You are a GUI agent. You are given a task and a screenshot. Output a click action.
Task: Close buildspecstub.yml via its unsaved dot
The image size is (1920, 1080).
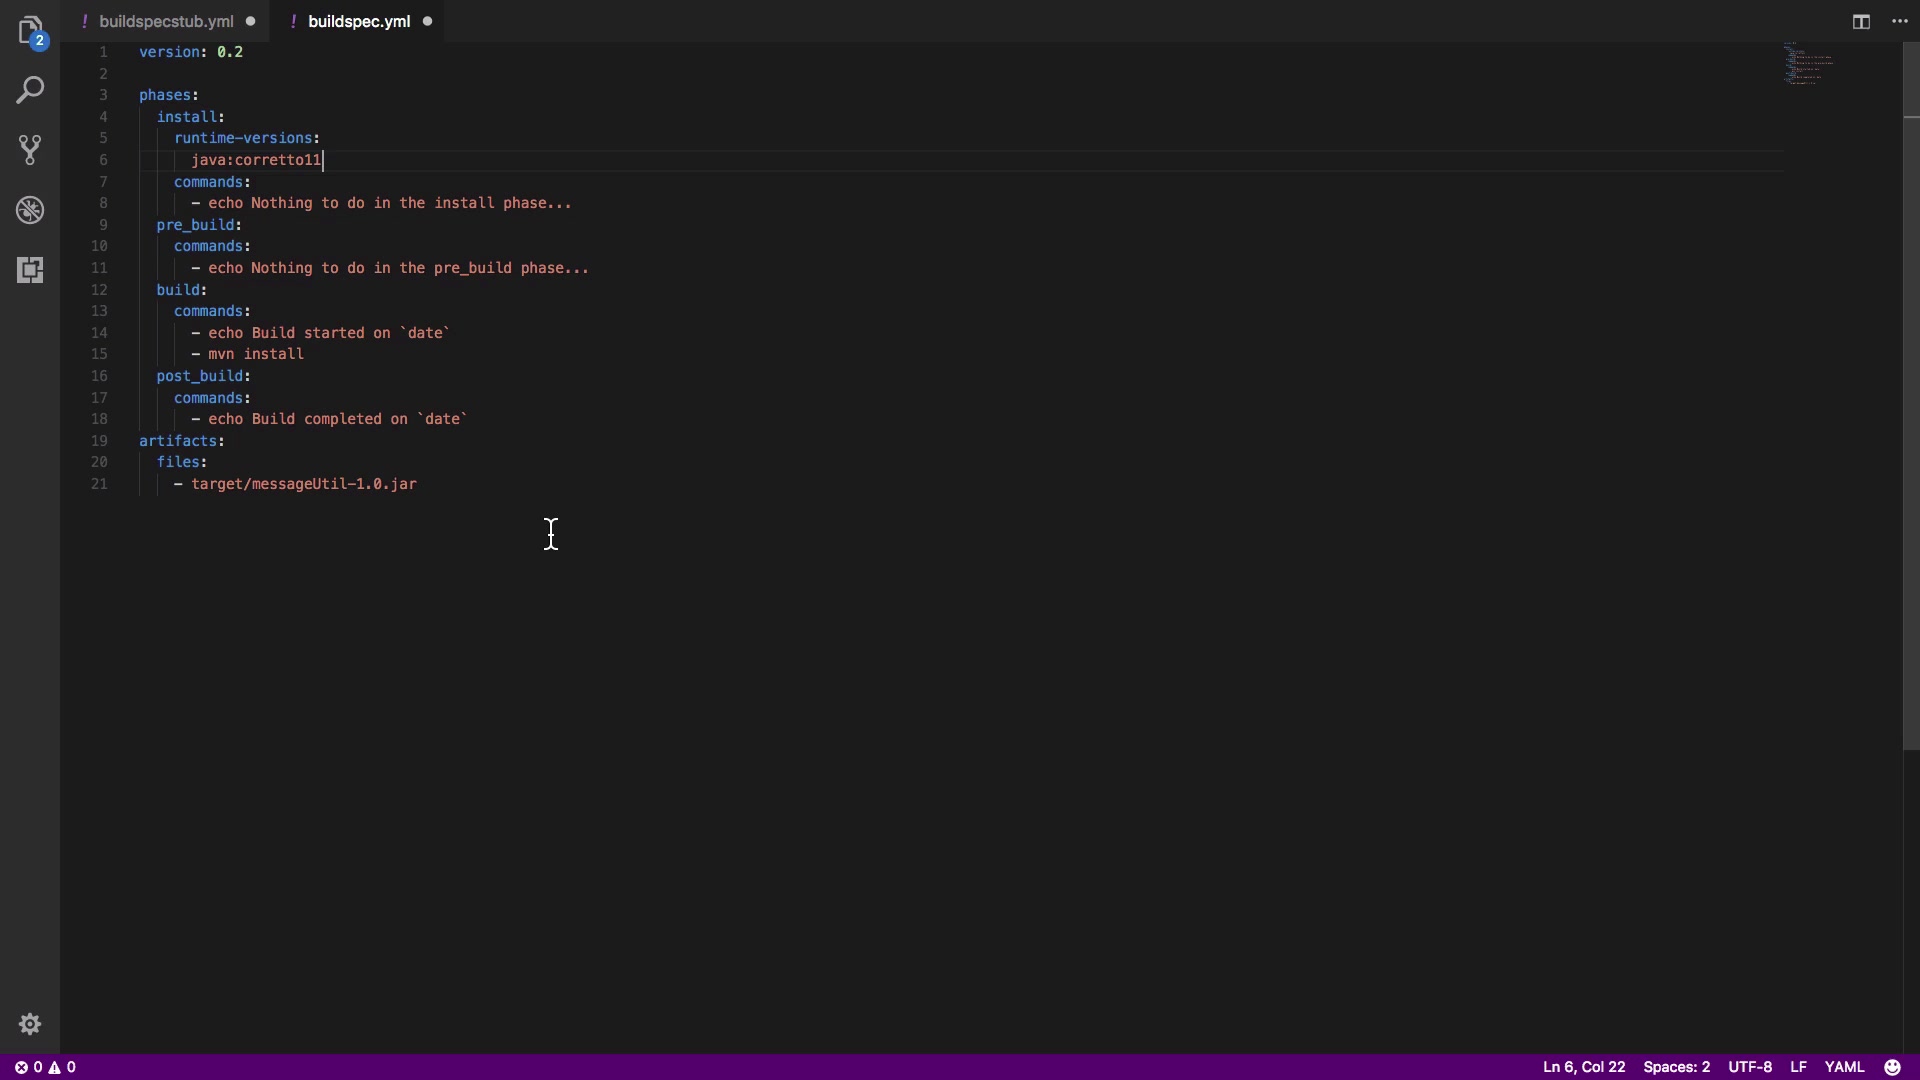click(x=250, y=21)
